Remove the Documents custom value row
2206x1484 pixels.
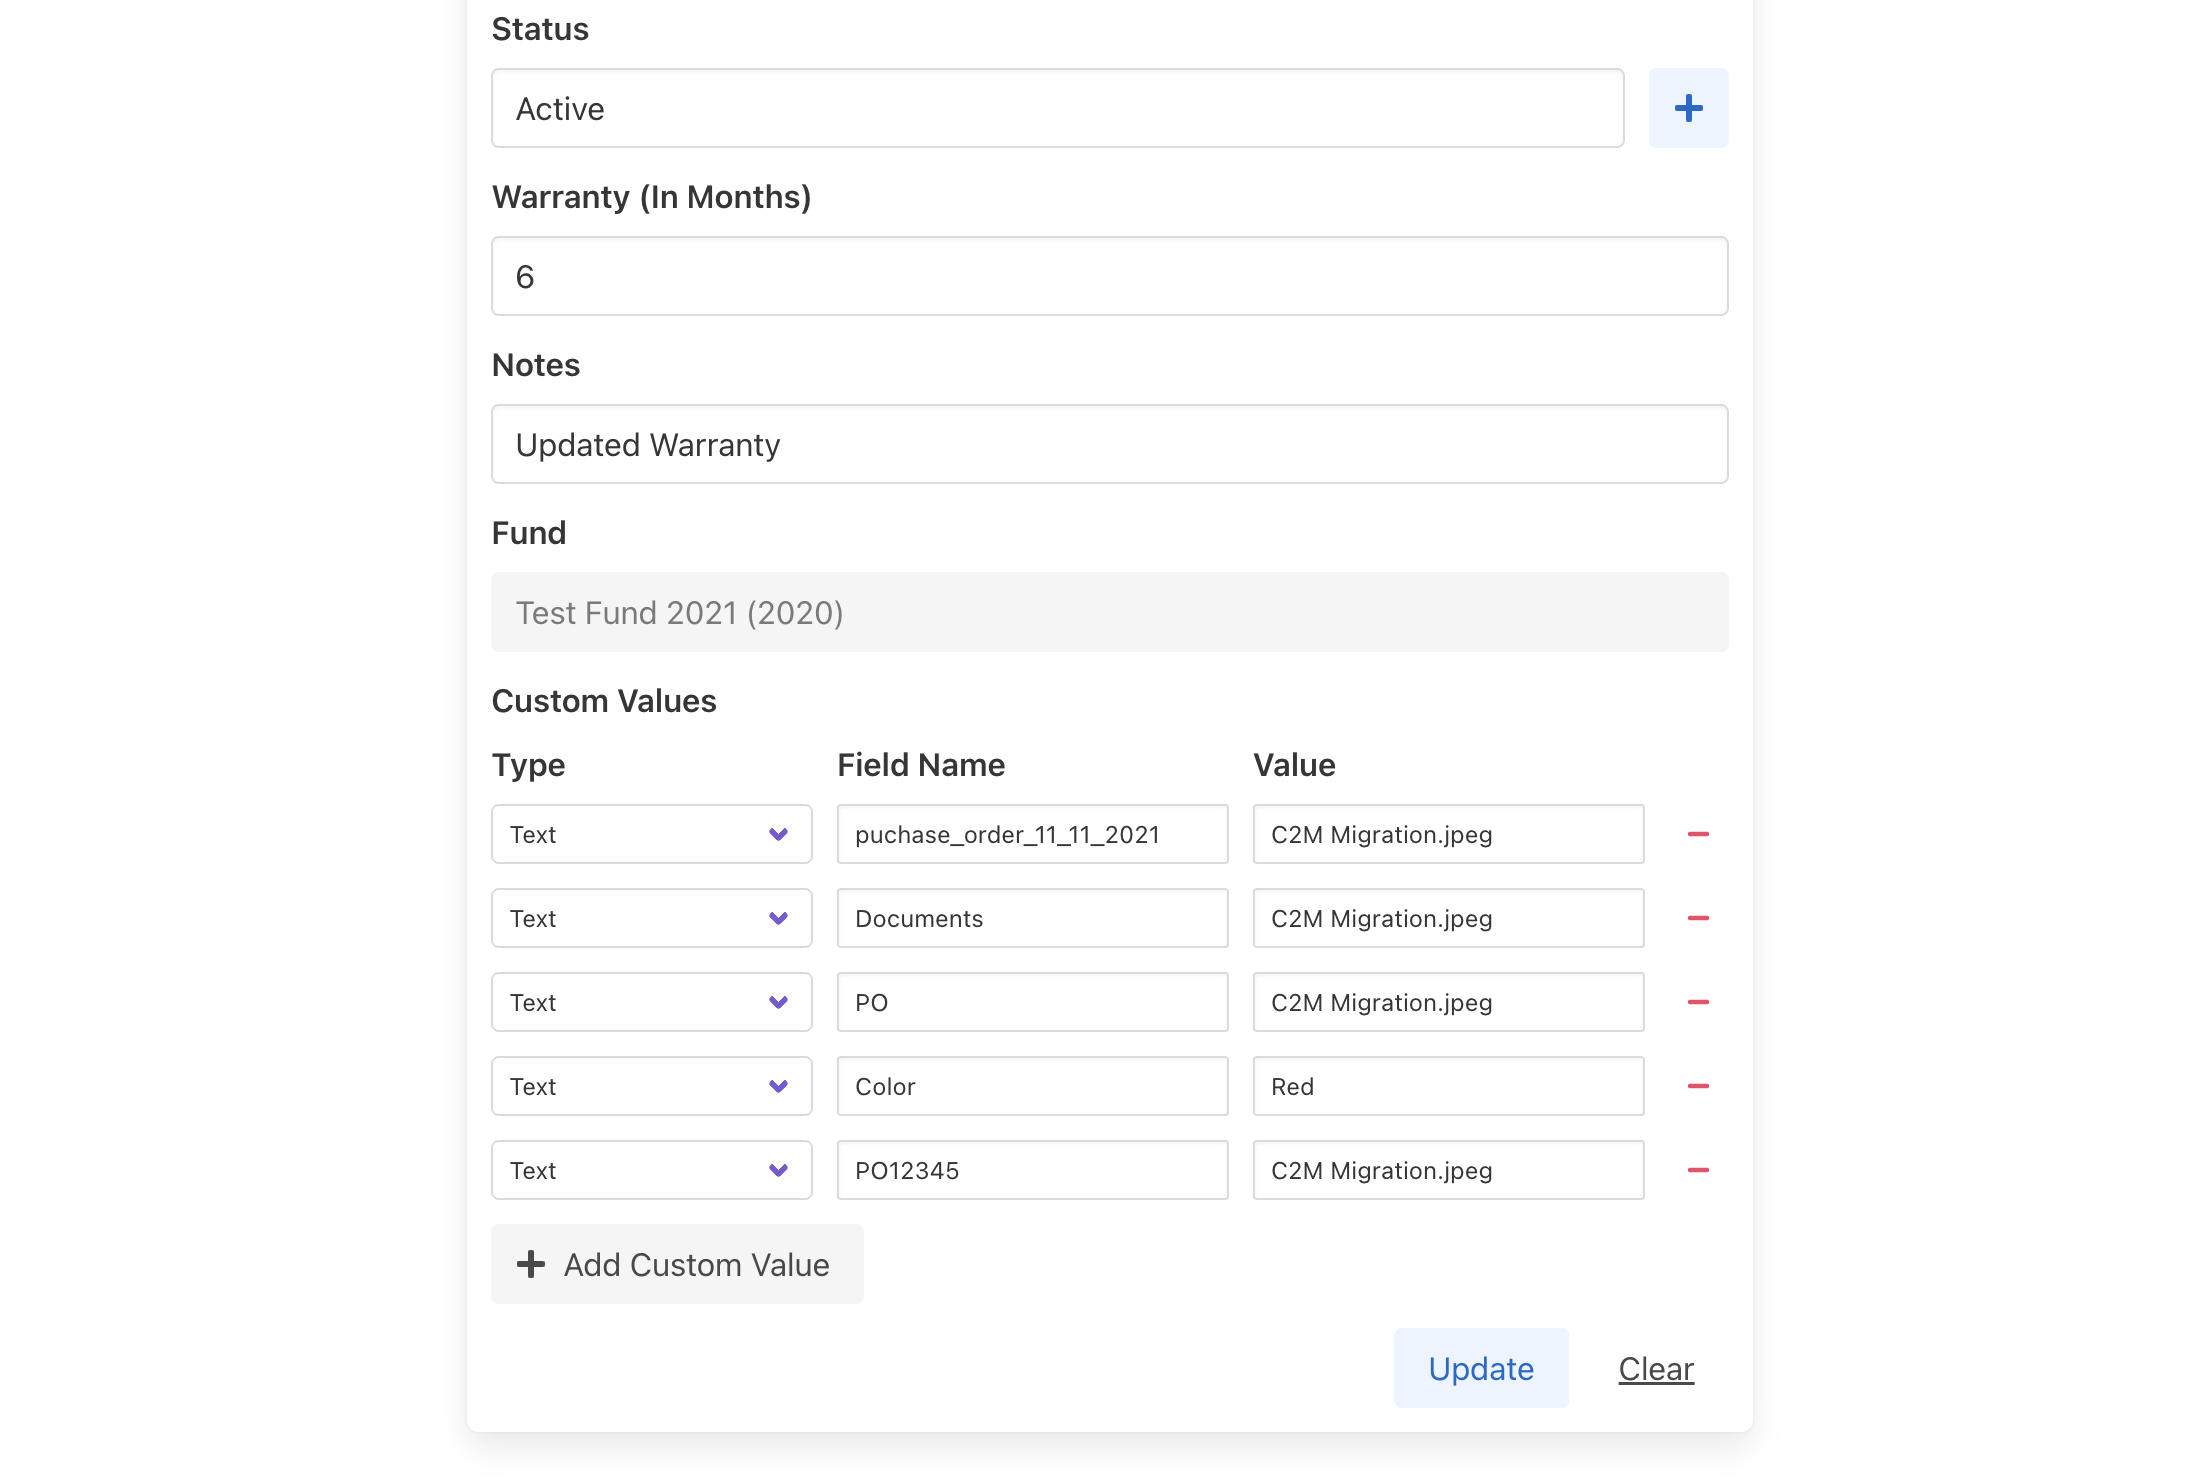point(1698,918)
